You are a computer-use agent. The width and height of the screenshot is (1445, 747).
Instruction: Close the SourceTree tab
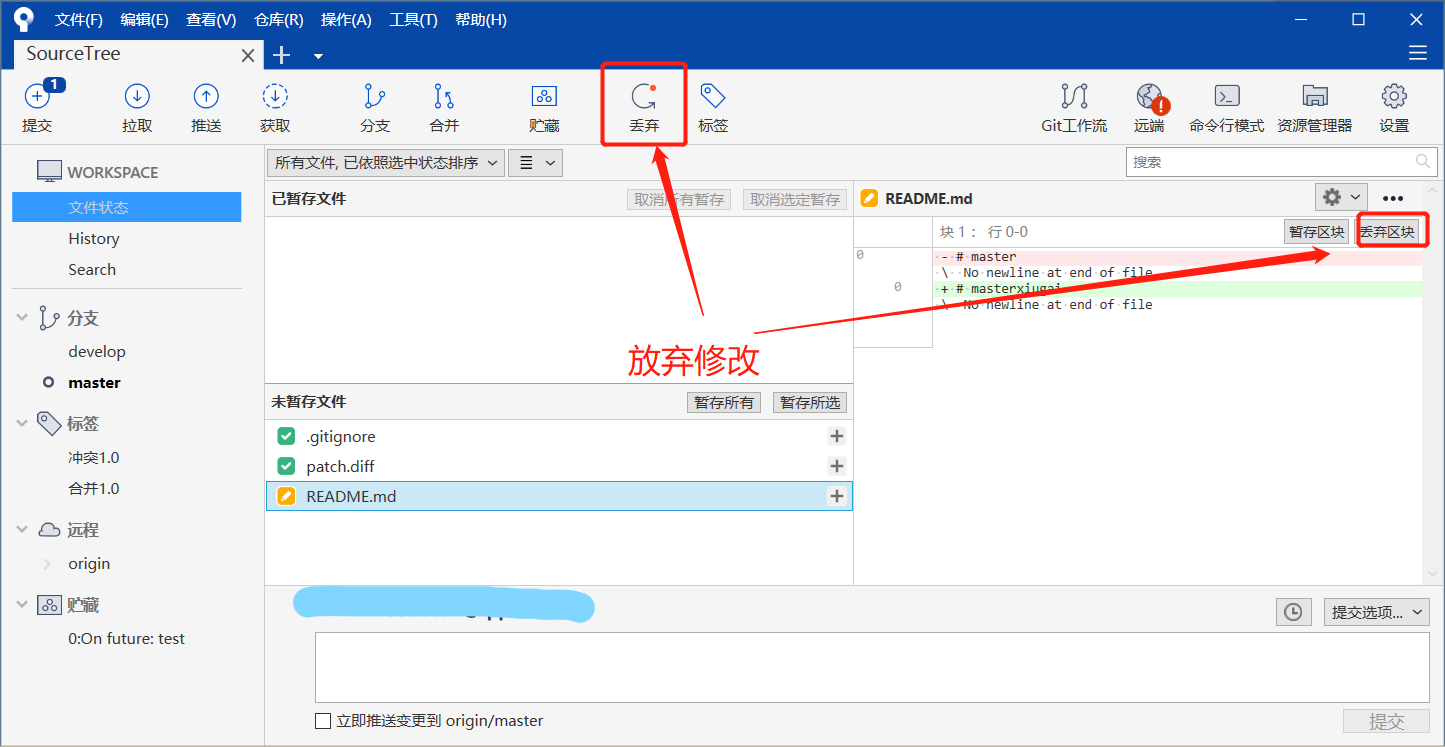click(x=248, y=56)
